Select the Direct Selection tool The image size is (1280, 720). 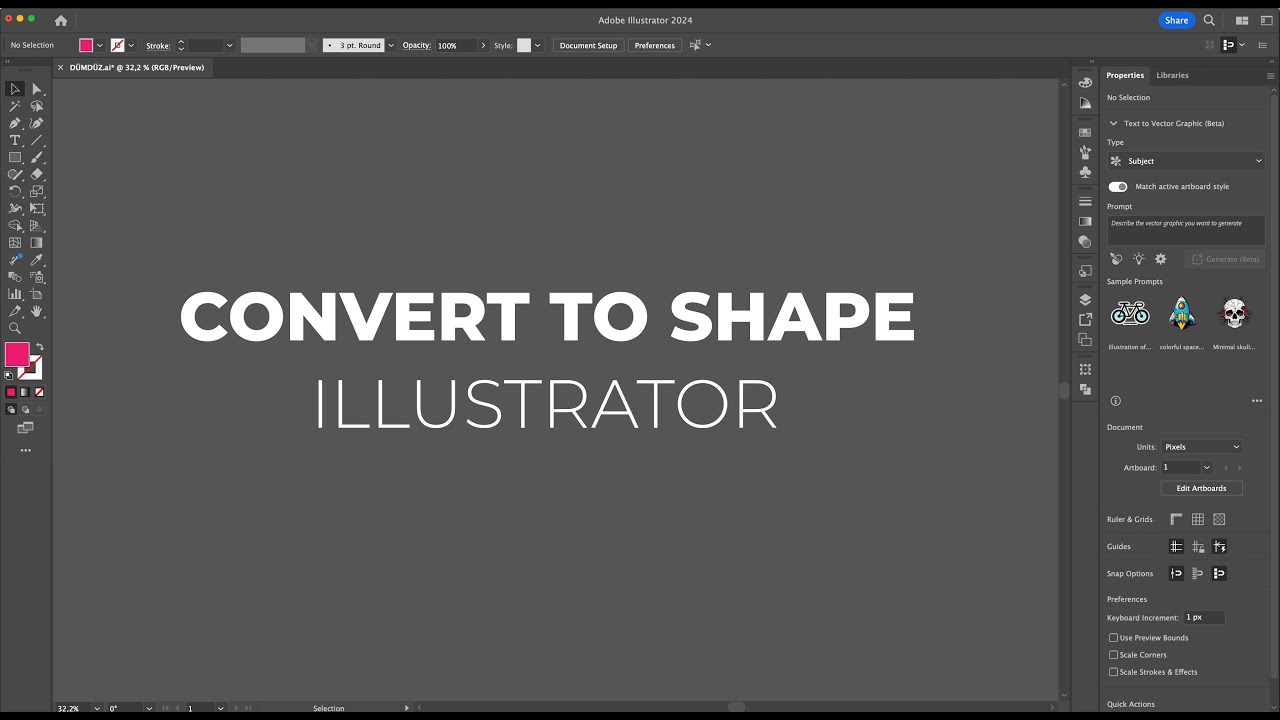[x=37, y=89]
